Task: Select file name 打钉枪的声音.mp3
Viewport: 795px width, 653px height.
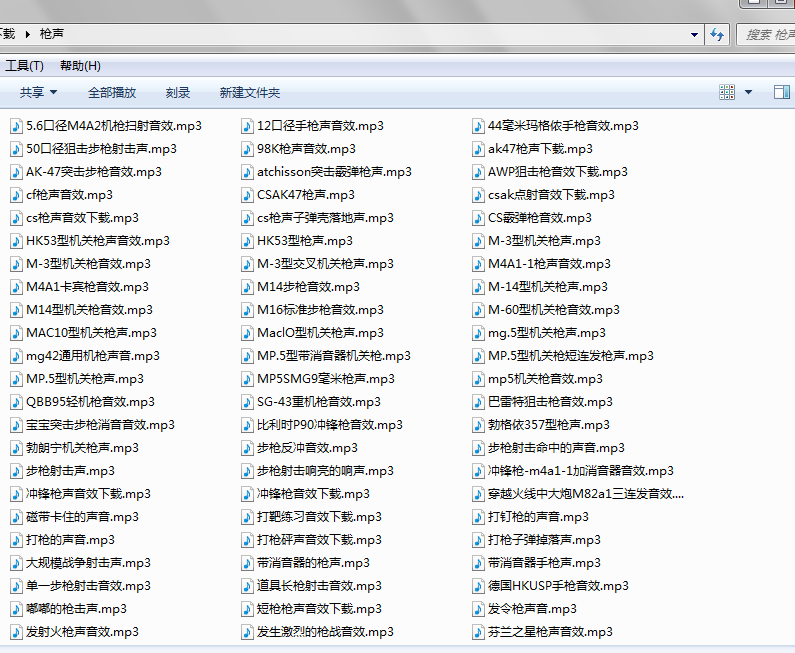Action: coord(538,517)
